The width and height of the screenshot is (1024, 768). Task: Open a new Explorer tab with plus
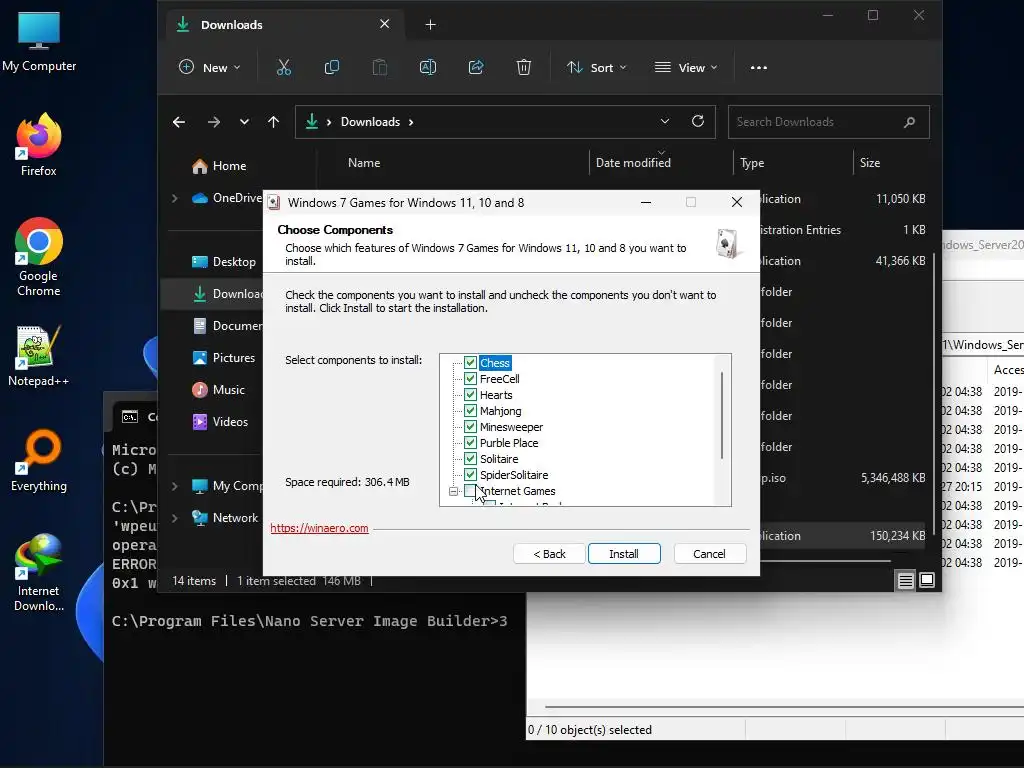430,25
